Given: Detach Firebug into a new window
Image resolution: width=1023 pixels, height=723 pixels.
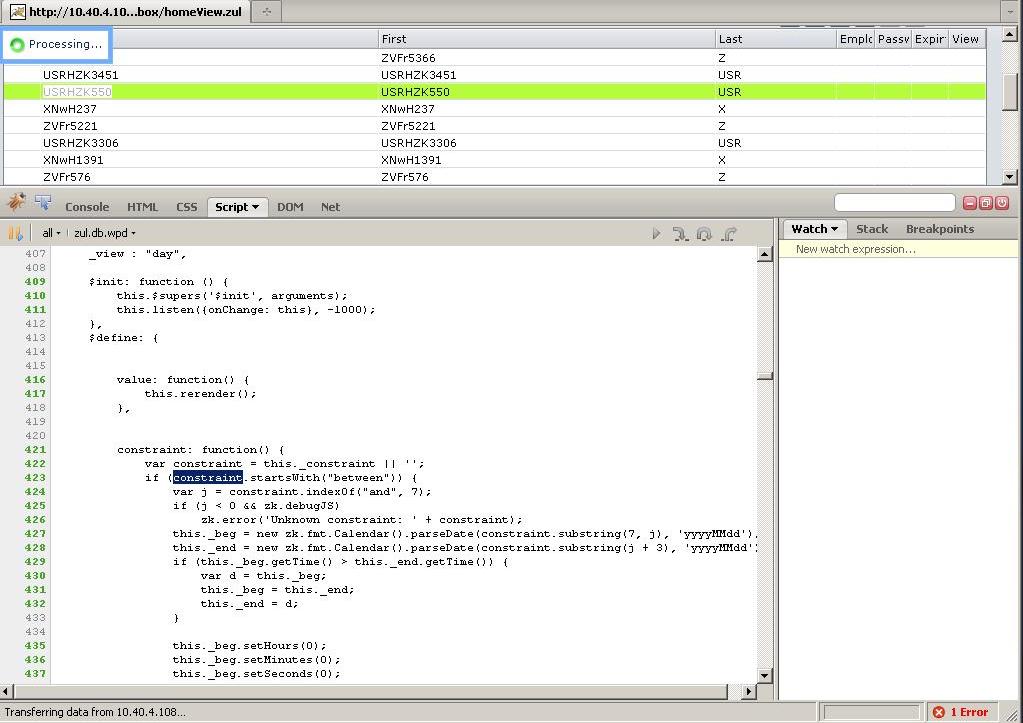Looking at the screenshot, I should [x=986, y=203].
